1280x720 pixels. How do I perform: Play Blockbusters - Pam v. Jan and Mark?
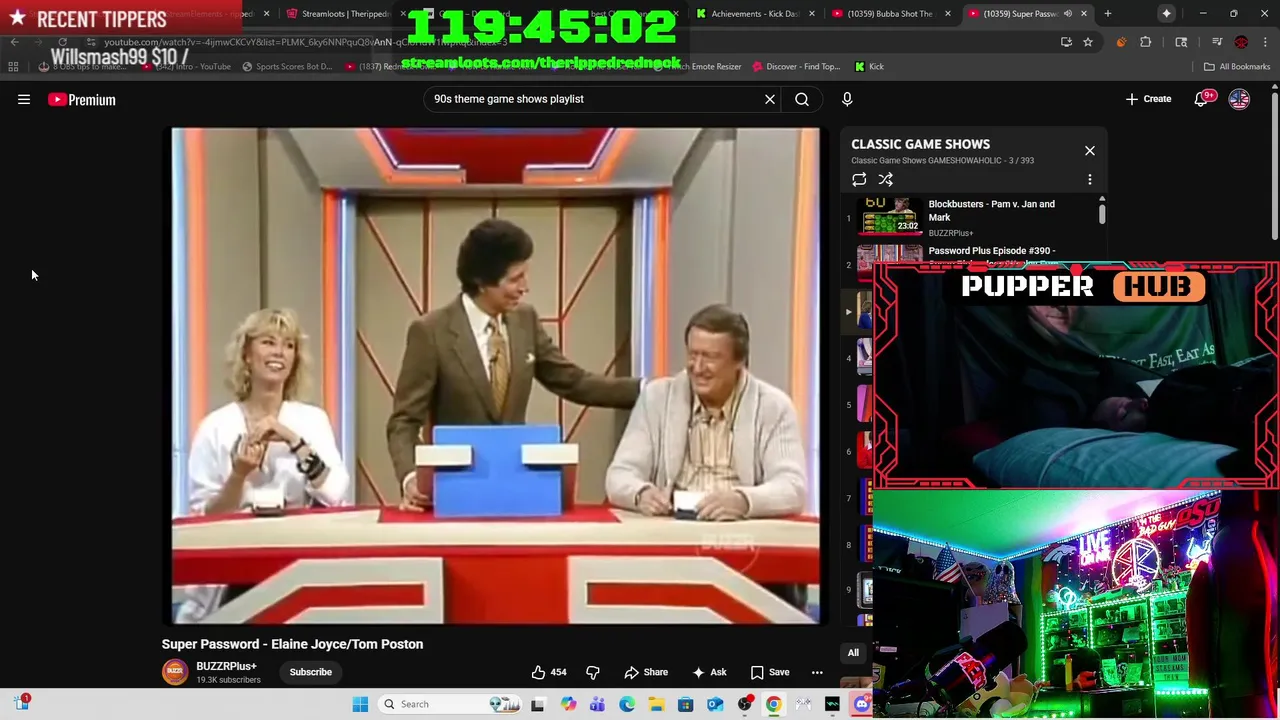[x=991, y=210]
